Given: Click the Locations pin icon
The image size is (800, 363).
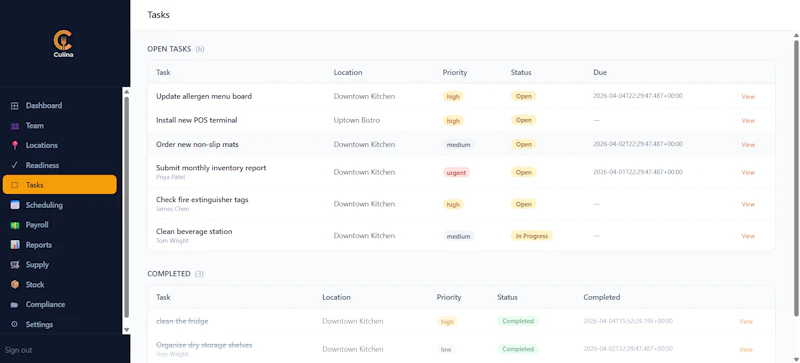Looking at the screenshot, I should (x=14, y=146).
